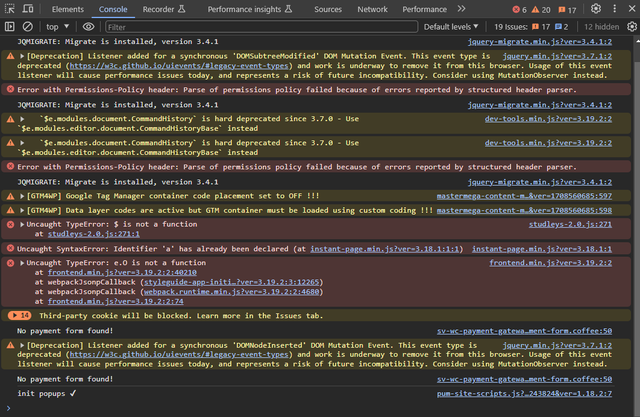Open console settings gear icon
The image size is (640, 417).
pyautogui.click(x=632, y=27)
